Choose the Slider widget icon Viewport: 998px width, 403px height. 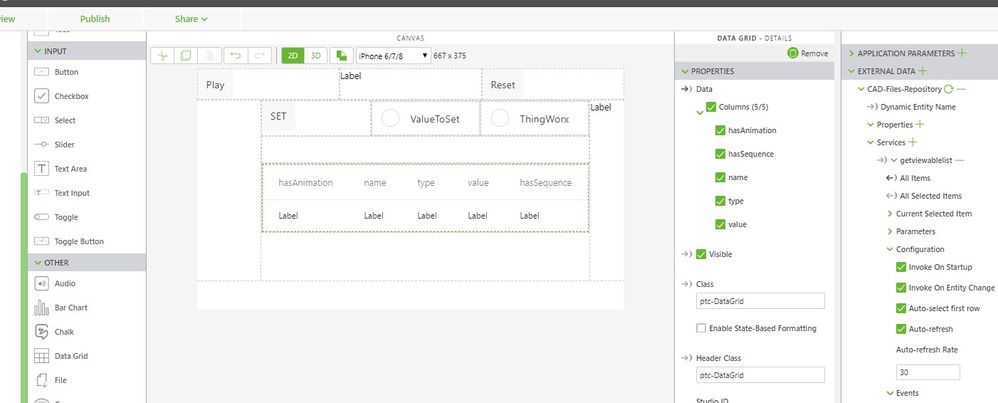pos(41,145)
